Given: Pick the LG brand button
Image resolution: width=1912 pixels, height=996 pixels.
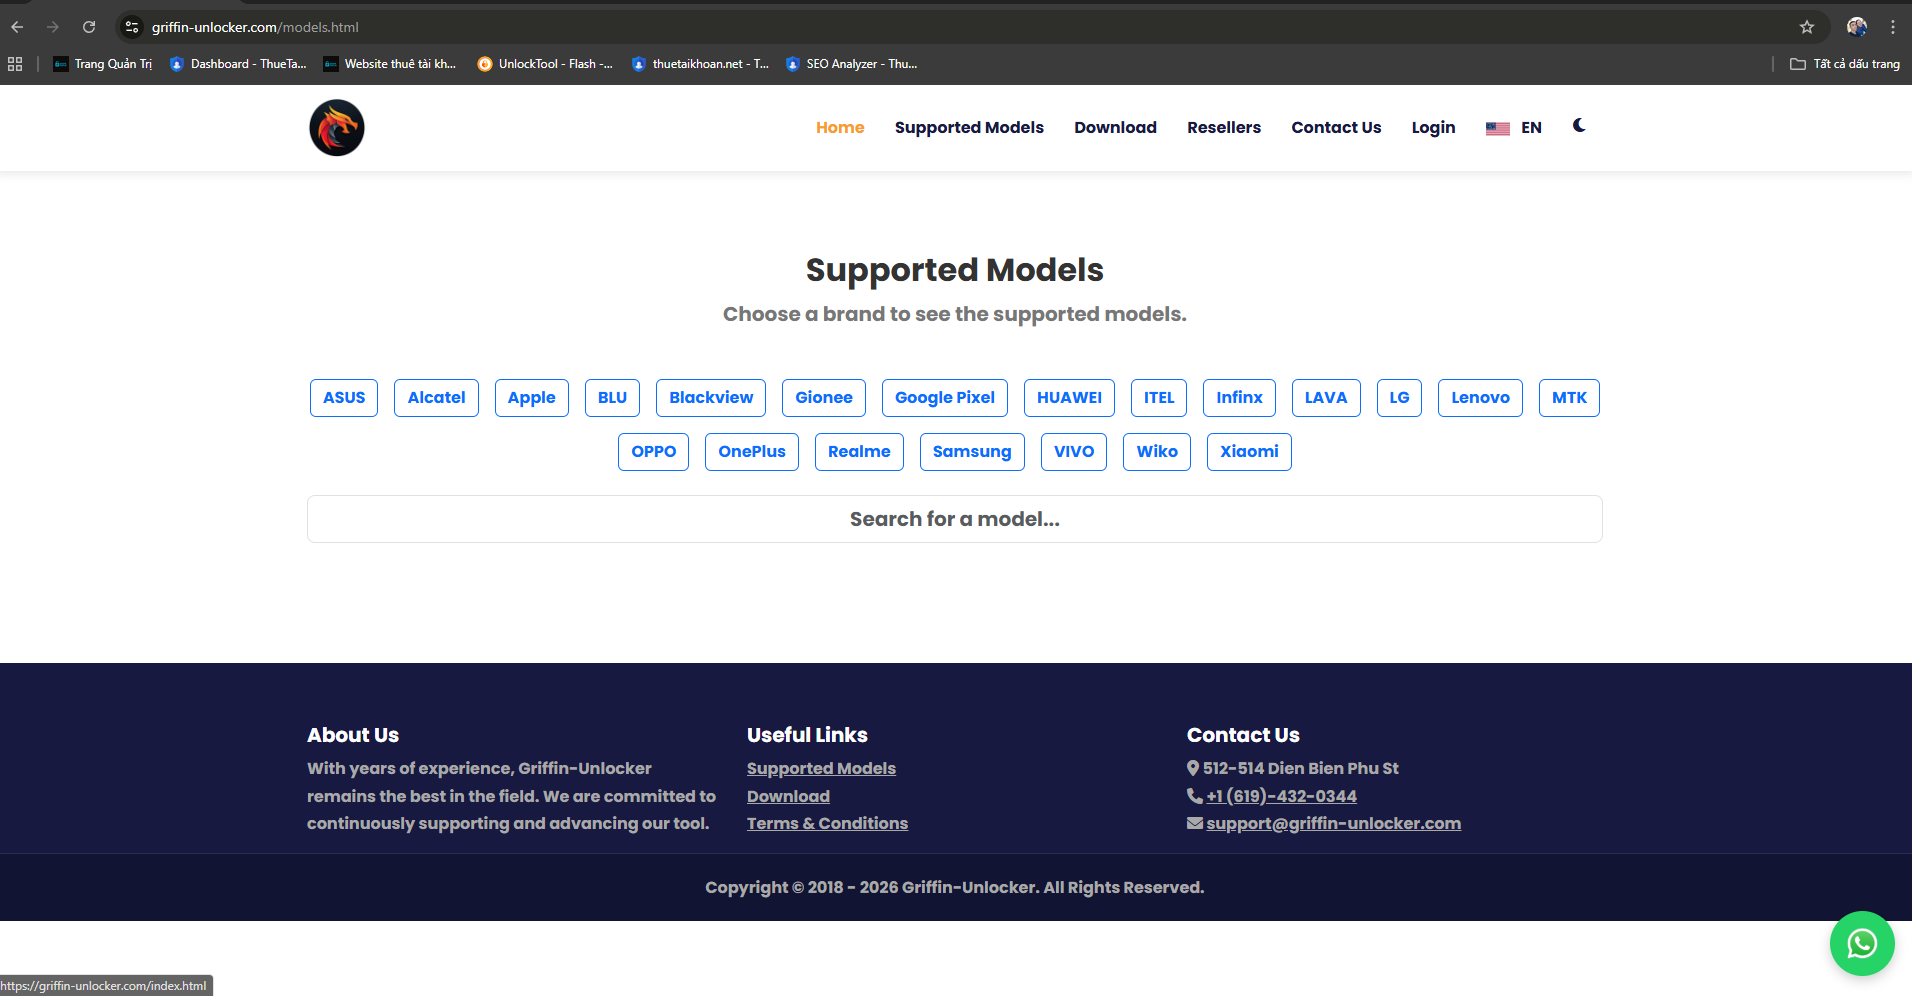Looking at the screenshot, I should [1399, 398].
